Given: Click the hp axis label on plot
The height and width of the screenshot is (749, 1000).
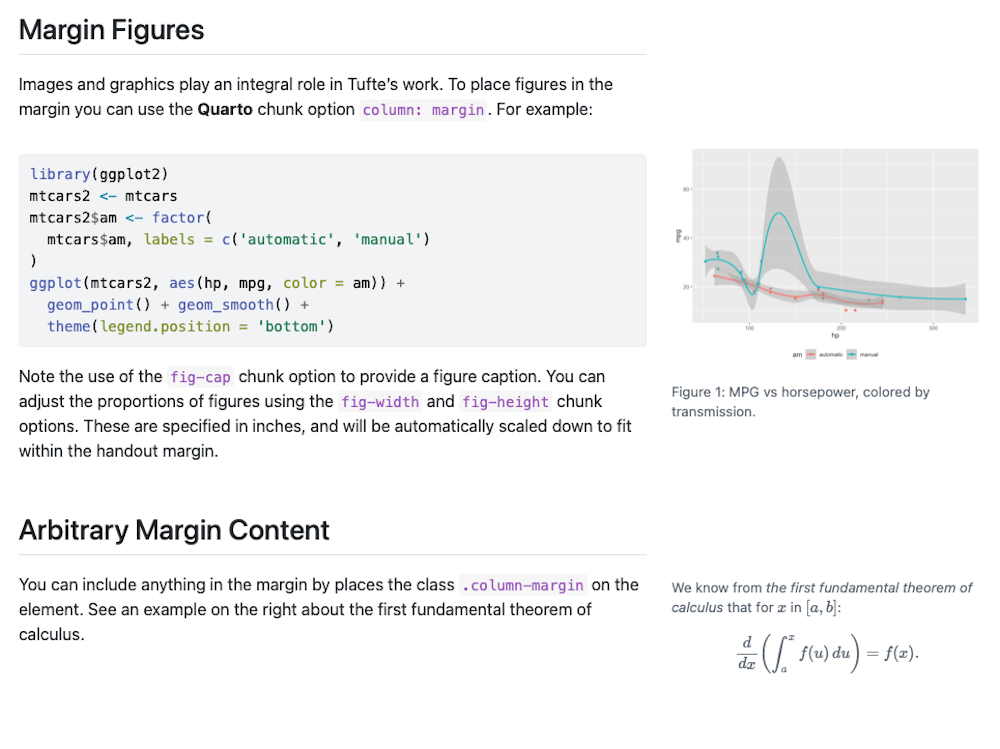Looking at the screenshot, I should 834,336.
